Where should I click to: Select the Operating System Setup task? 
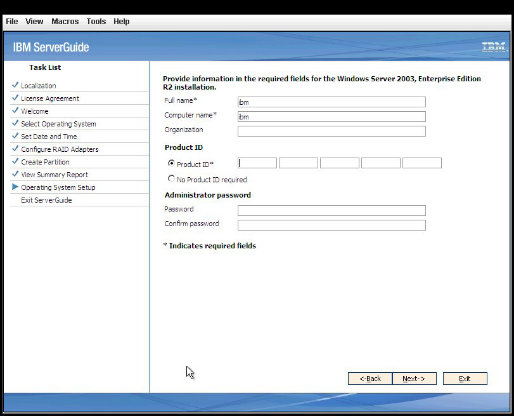(58, 187)
